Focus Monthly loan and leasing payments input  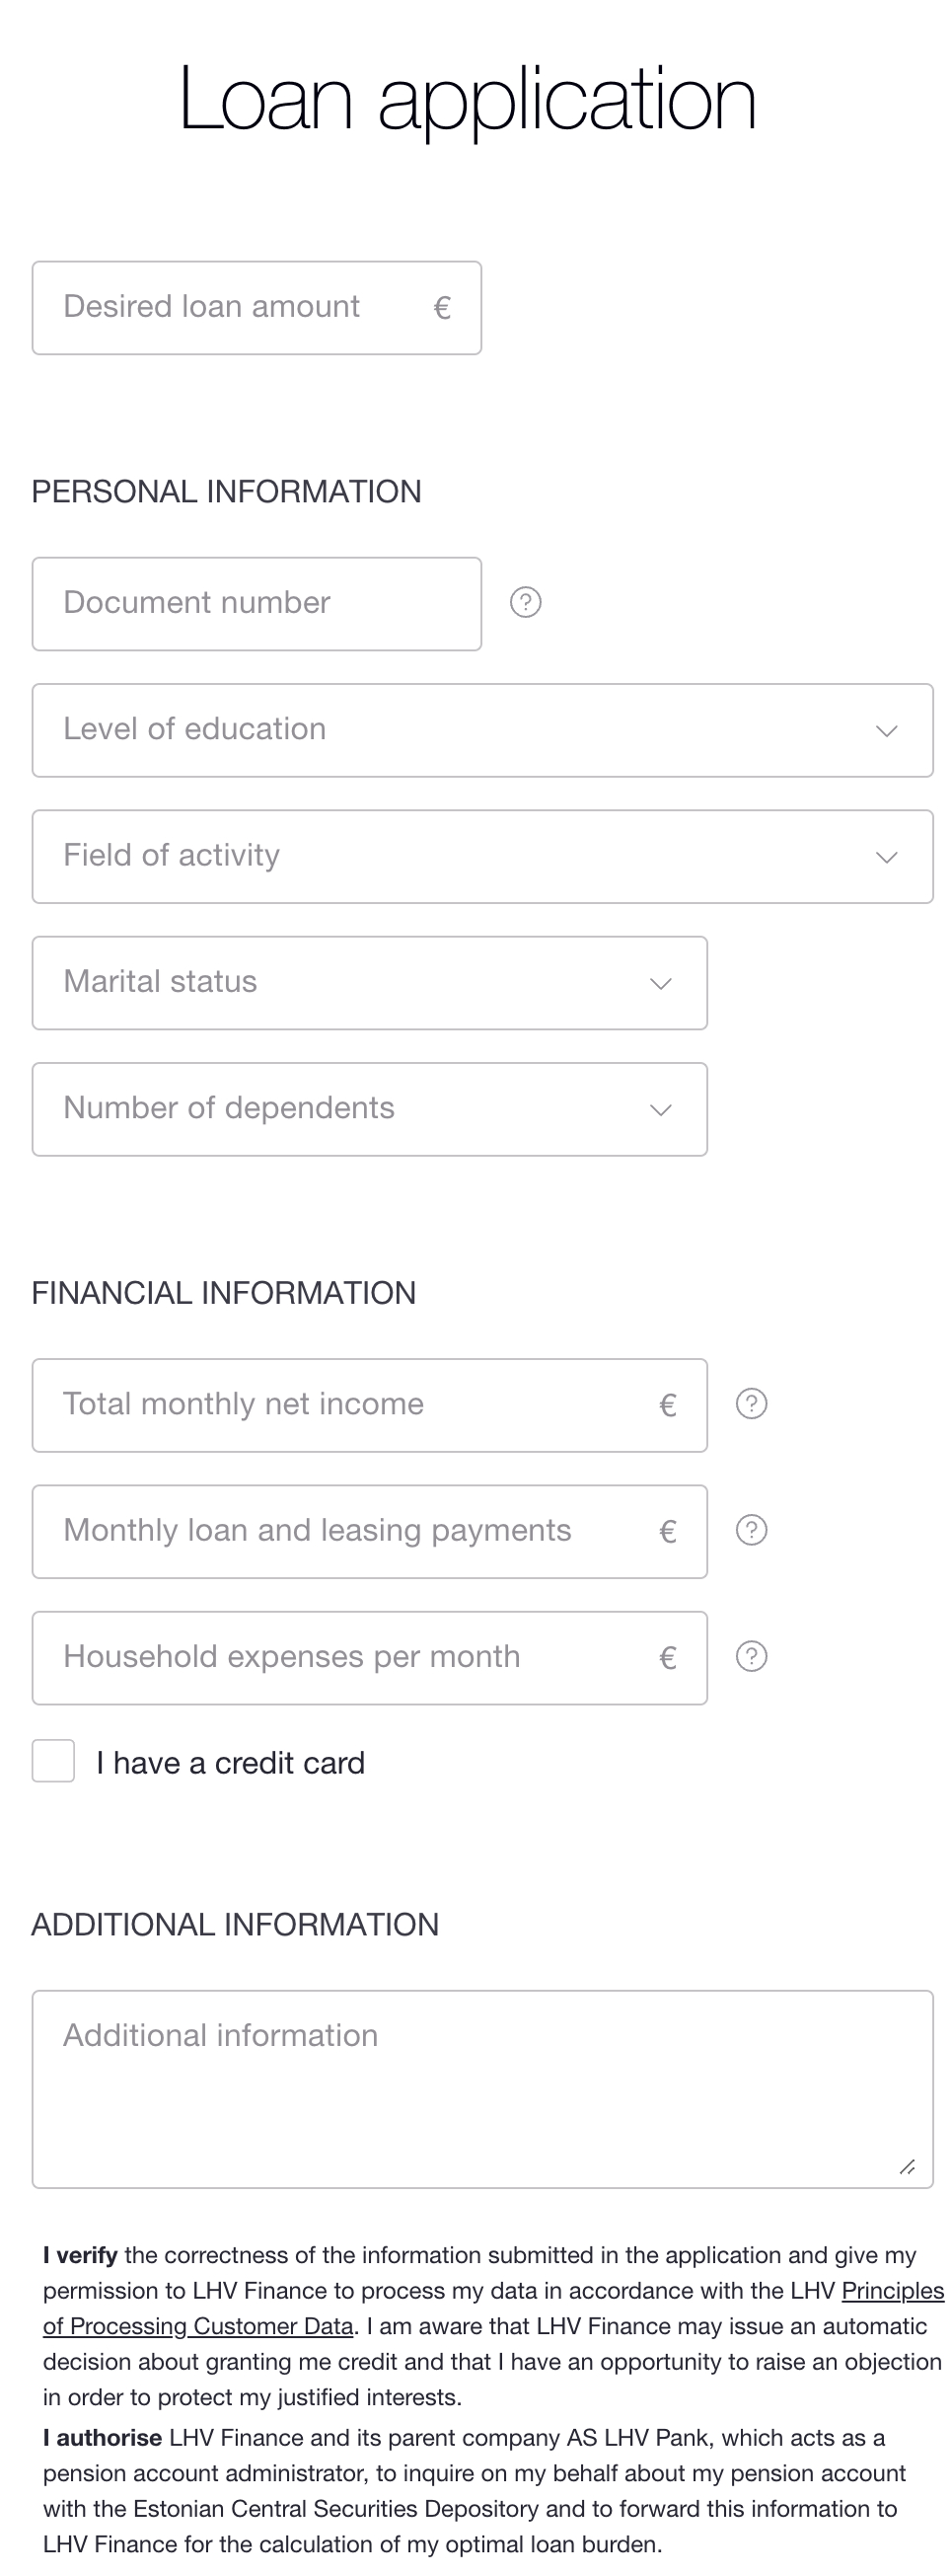[369, 1532]
